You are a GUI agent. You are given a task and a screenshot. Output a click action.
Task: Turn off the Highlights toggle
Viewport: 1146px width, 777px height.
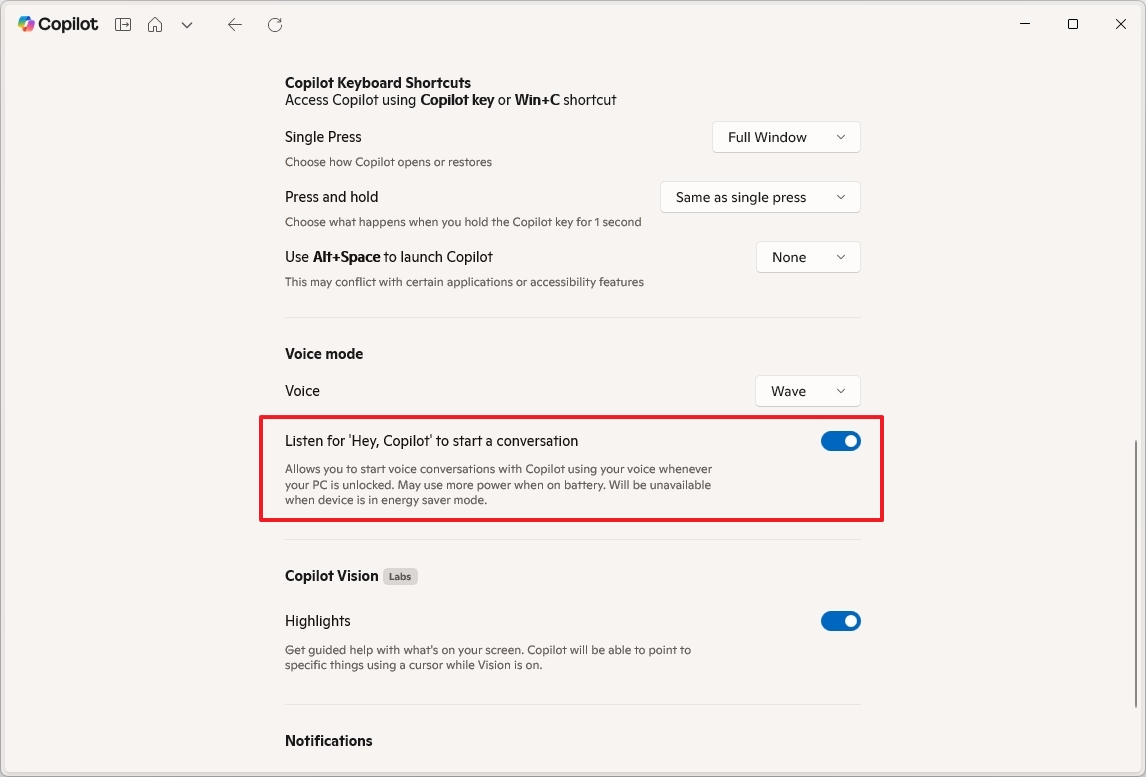click(x=841, y=620)
